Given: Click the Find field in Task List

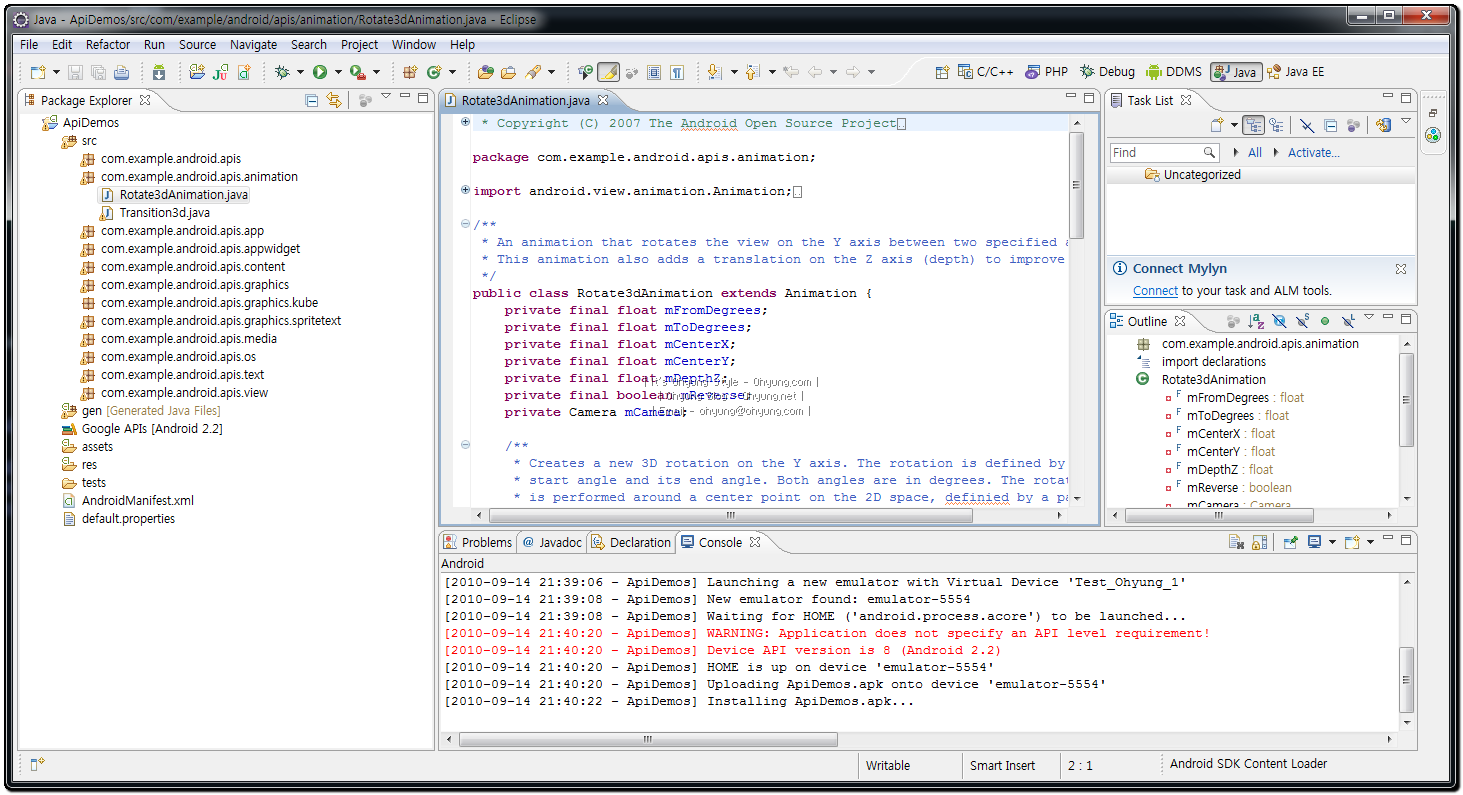Looking at the screenshot, I should [x=1164, y=153].
